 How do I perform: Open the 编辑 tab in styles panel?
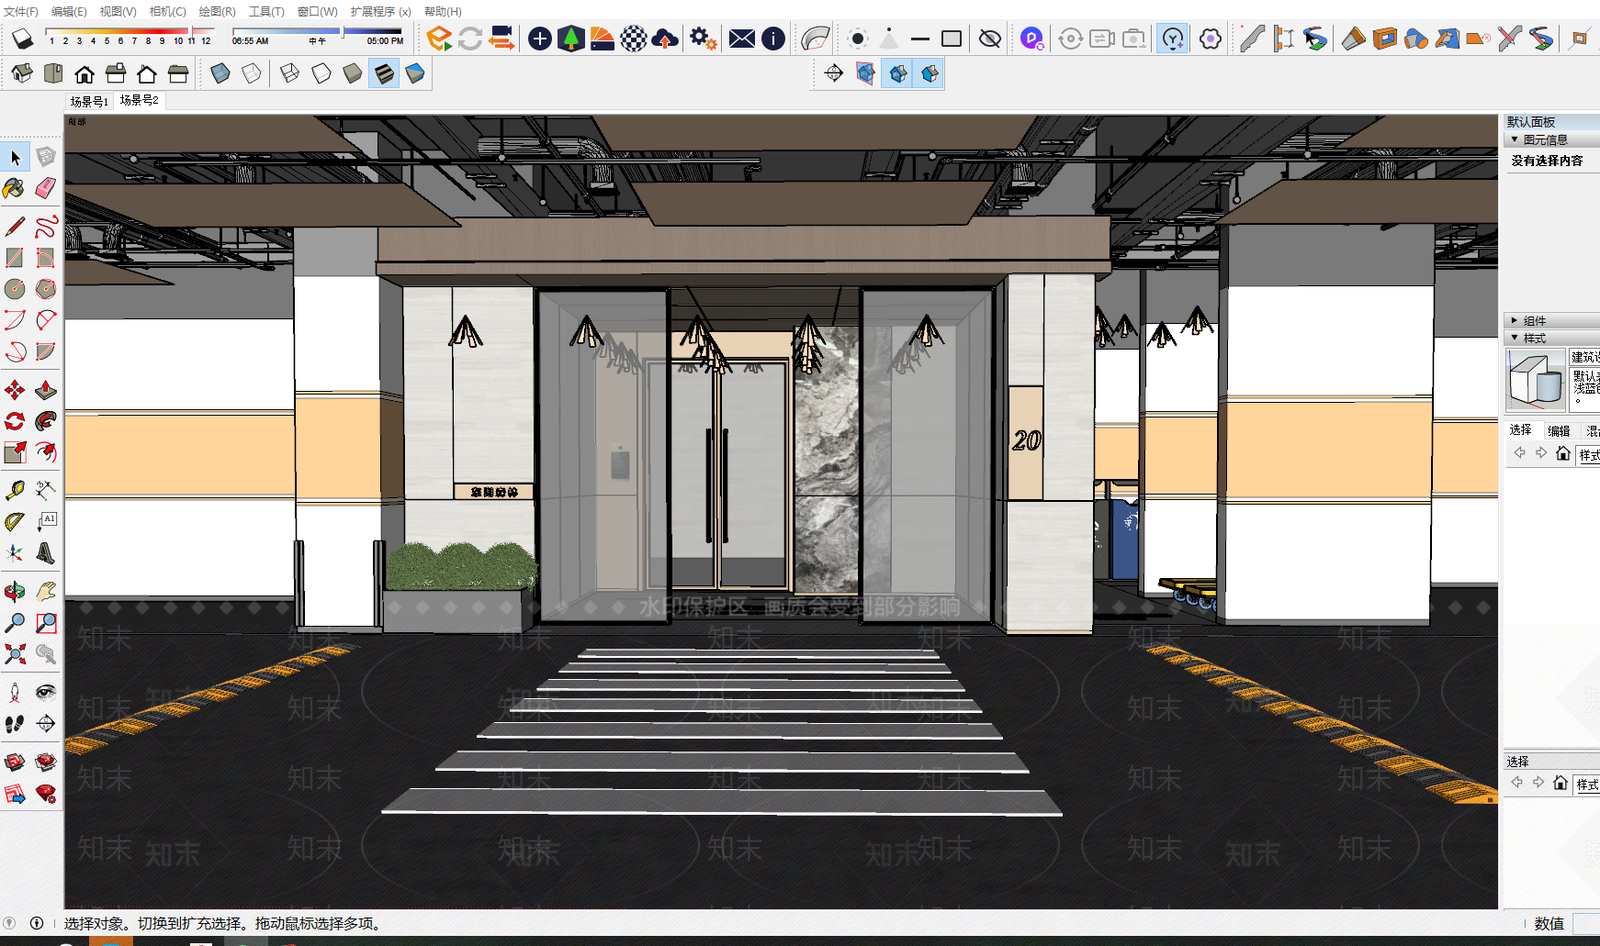(x=1559, y=431)
